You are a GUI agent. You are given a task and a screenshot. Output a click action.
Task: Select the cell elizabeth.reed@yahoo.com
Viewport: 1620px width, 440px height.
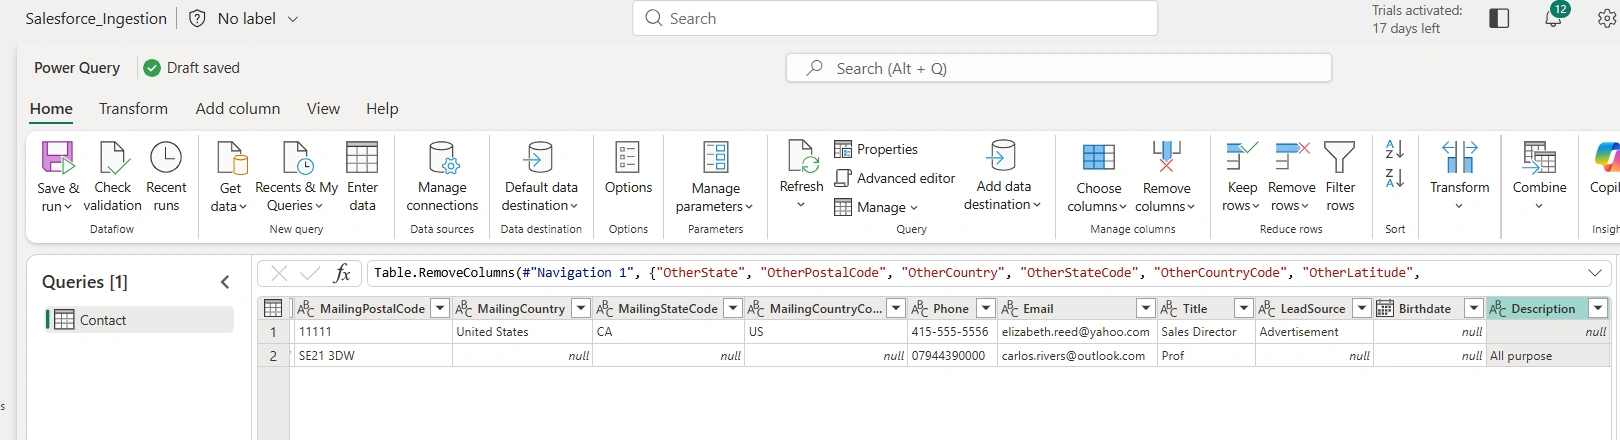pyautogui.click(x=1076, y=332)
